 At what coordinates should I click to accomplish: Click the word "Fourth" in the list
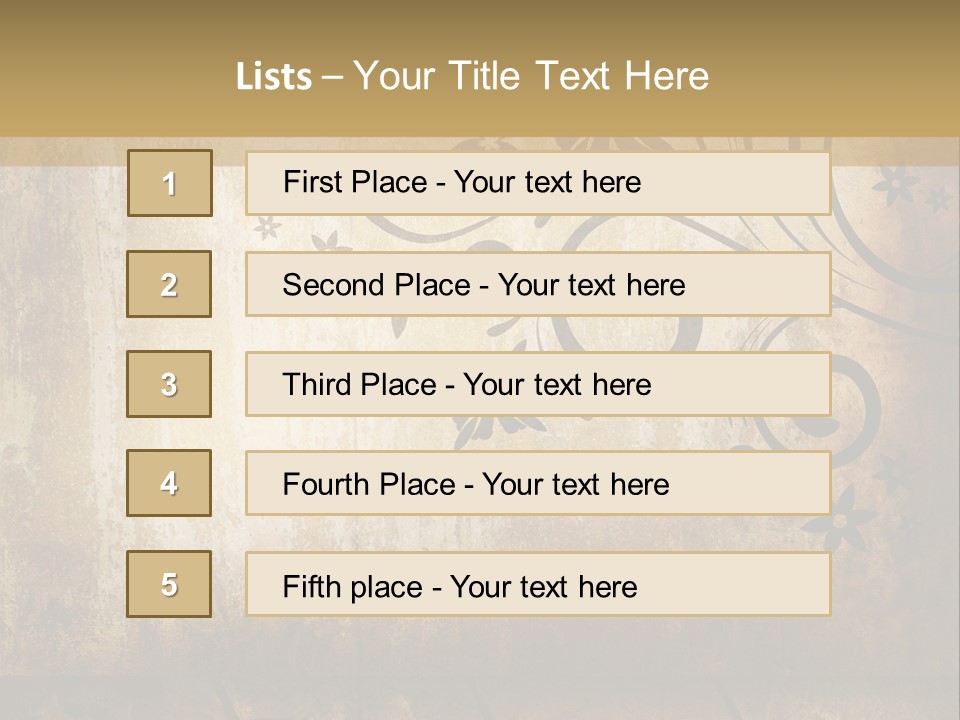pos(318,485)
